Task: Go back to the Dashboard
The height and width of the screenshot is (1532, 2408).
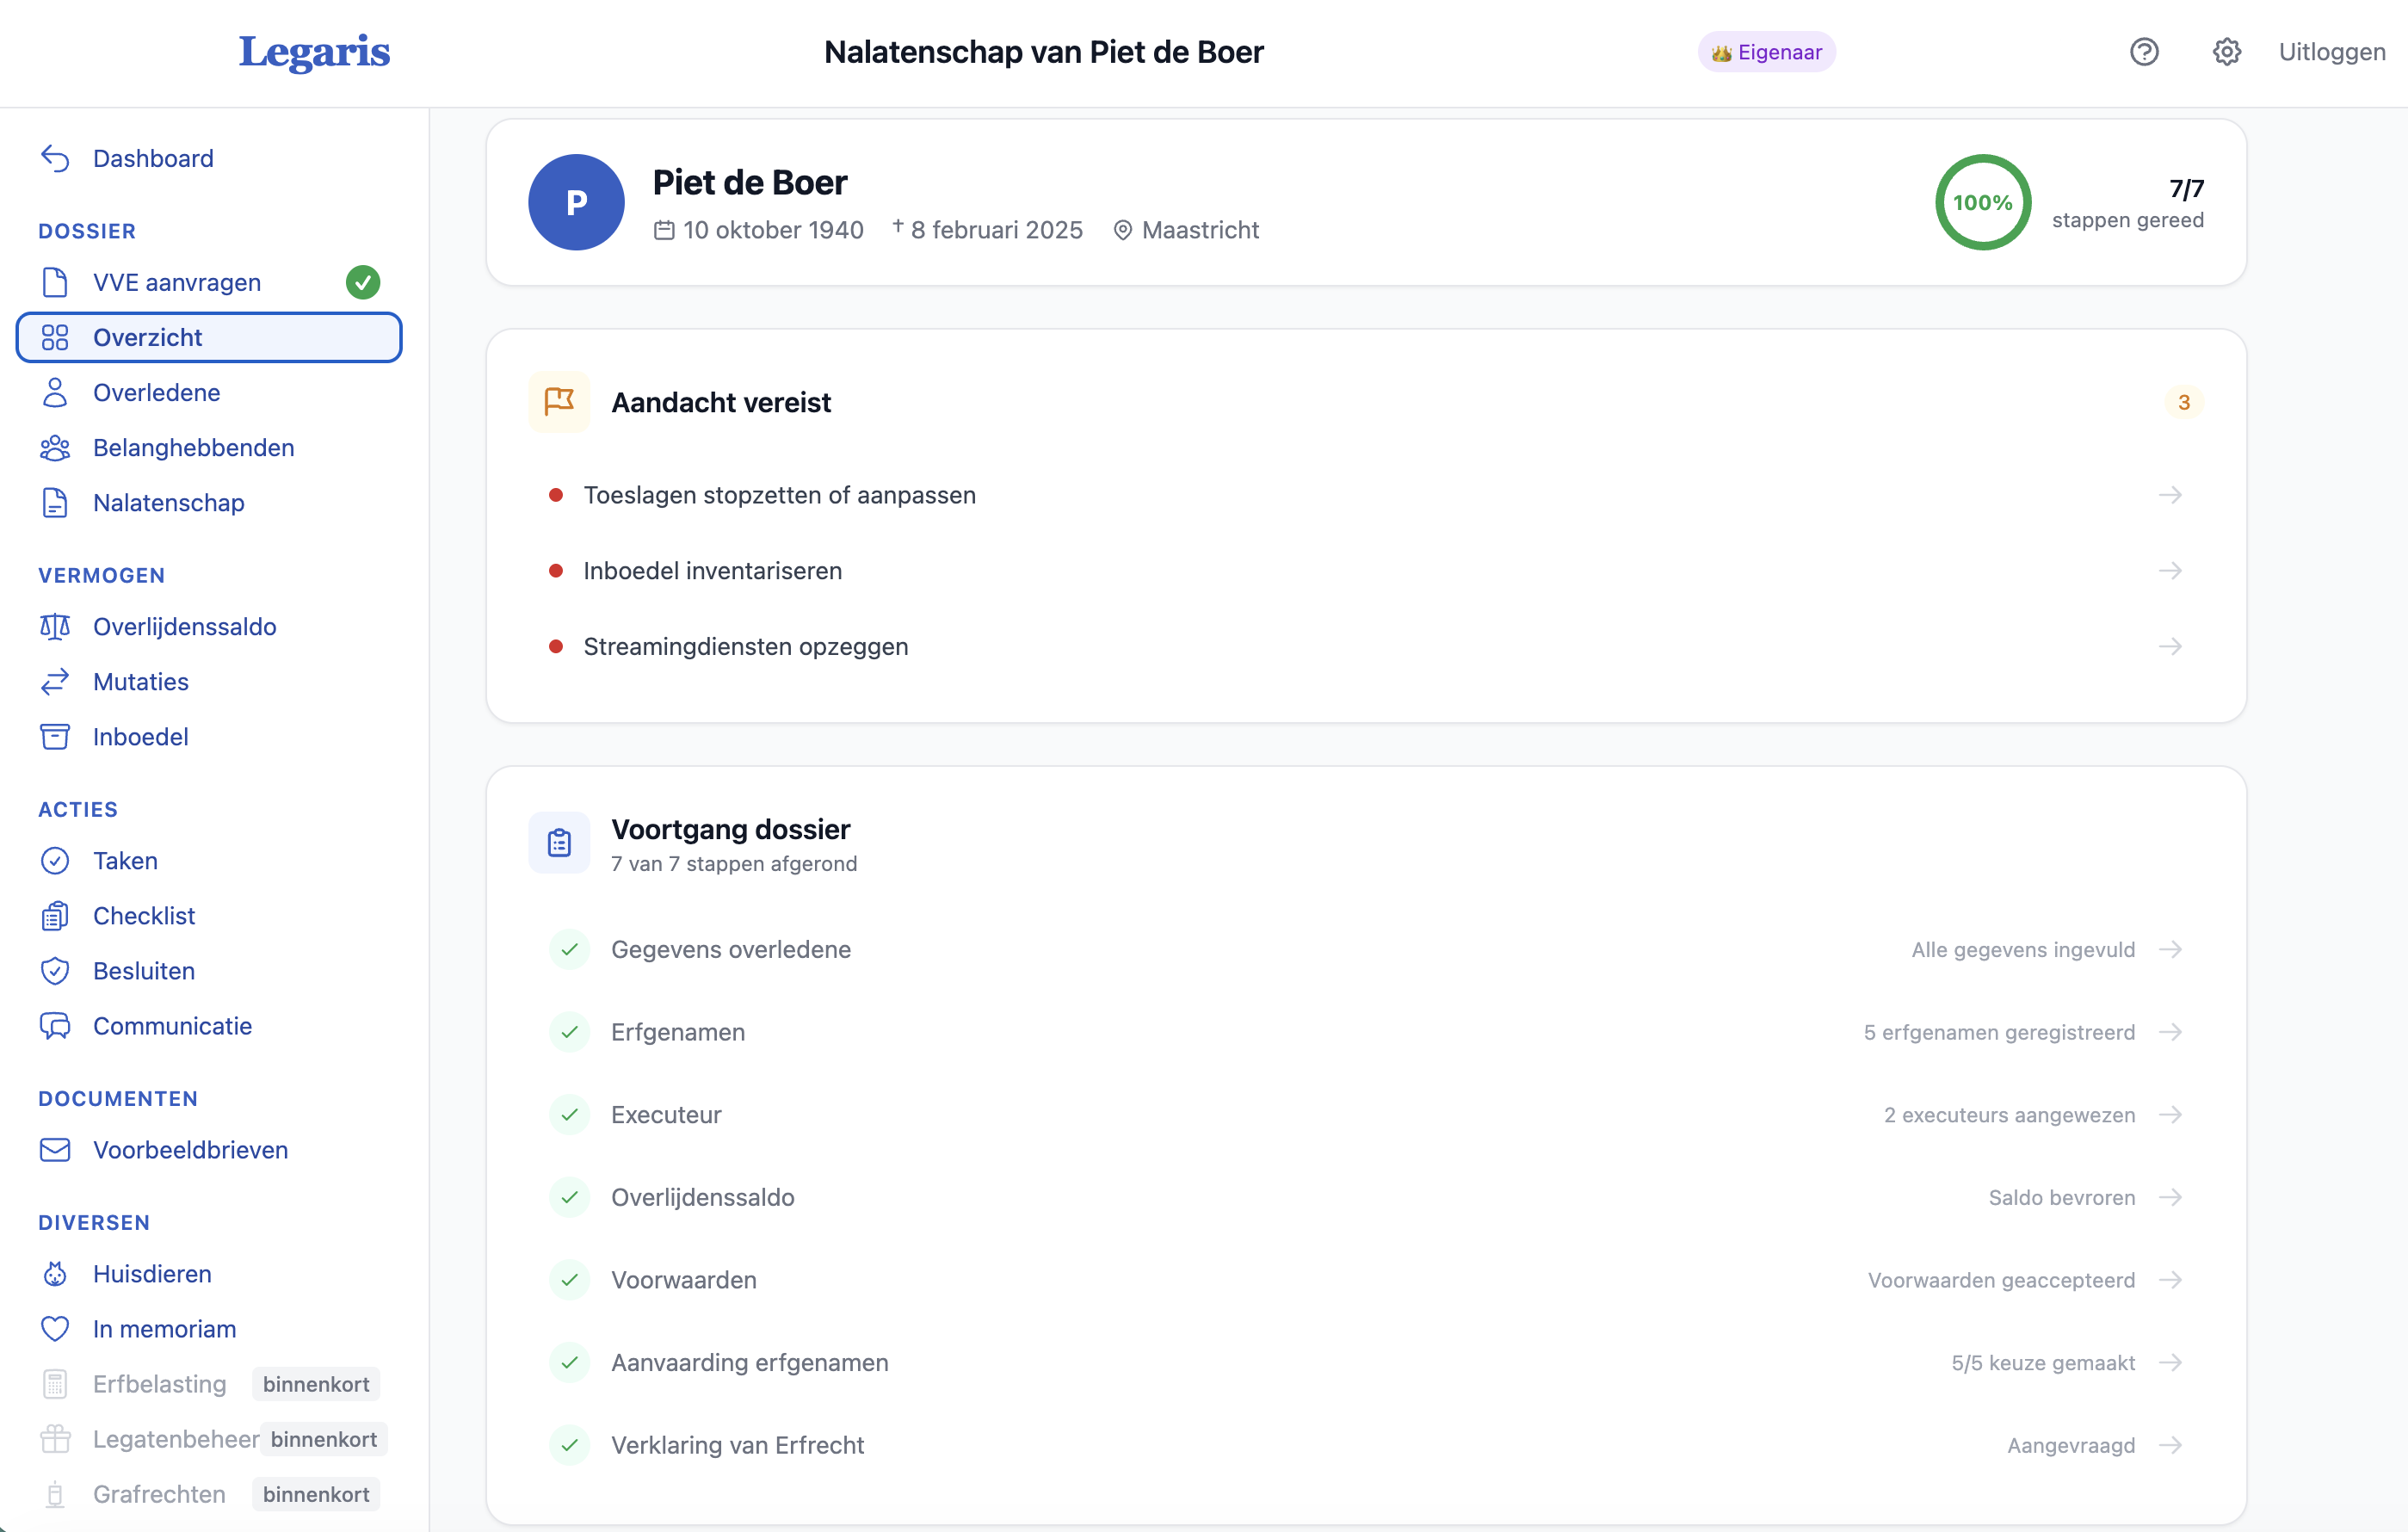Action: 153,158
